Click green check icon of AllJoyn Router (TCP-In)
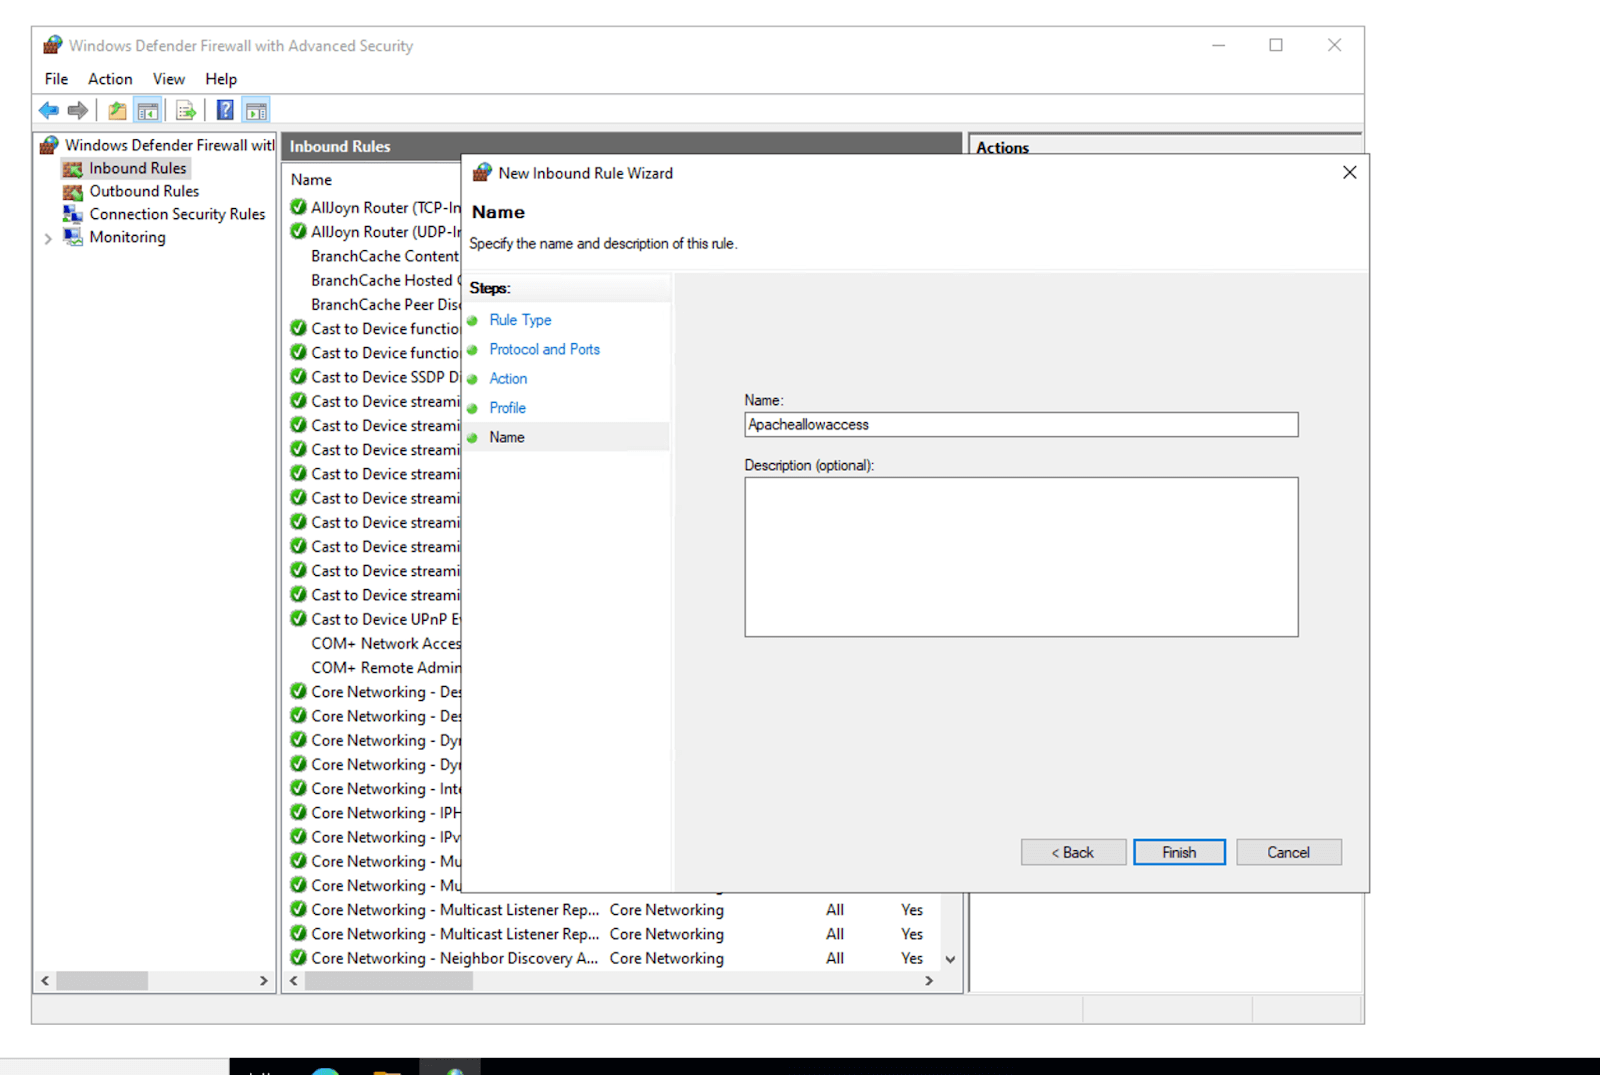This screenshot has height=1075, width=1600. (x=298, y=207)
